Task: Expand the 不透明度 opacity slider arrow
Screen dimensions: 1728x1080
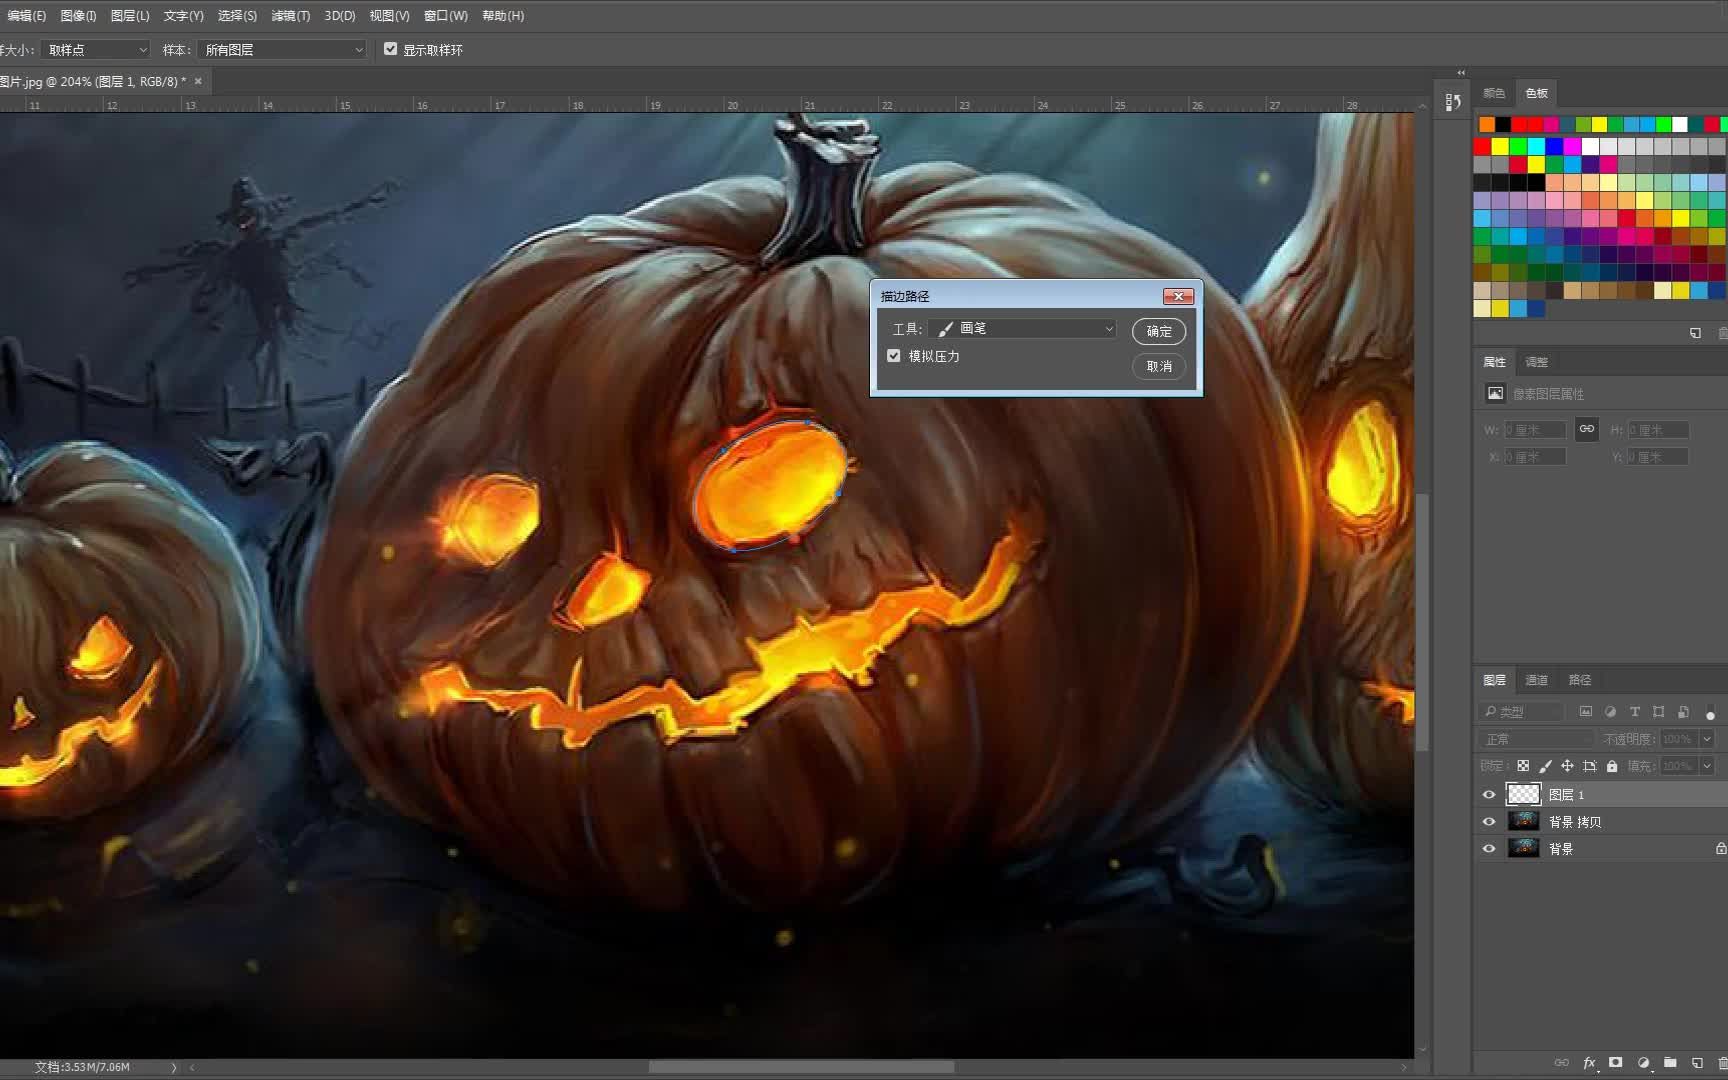Action: click(1707, 739)
